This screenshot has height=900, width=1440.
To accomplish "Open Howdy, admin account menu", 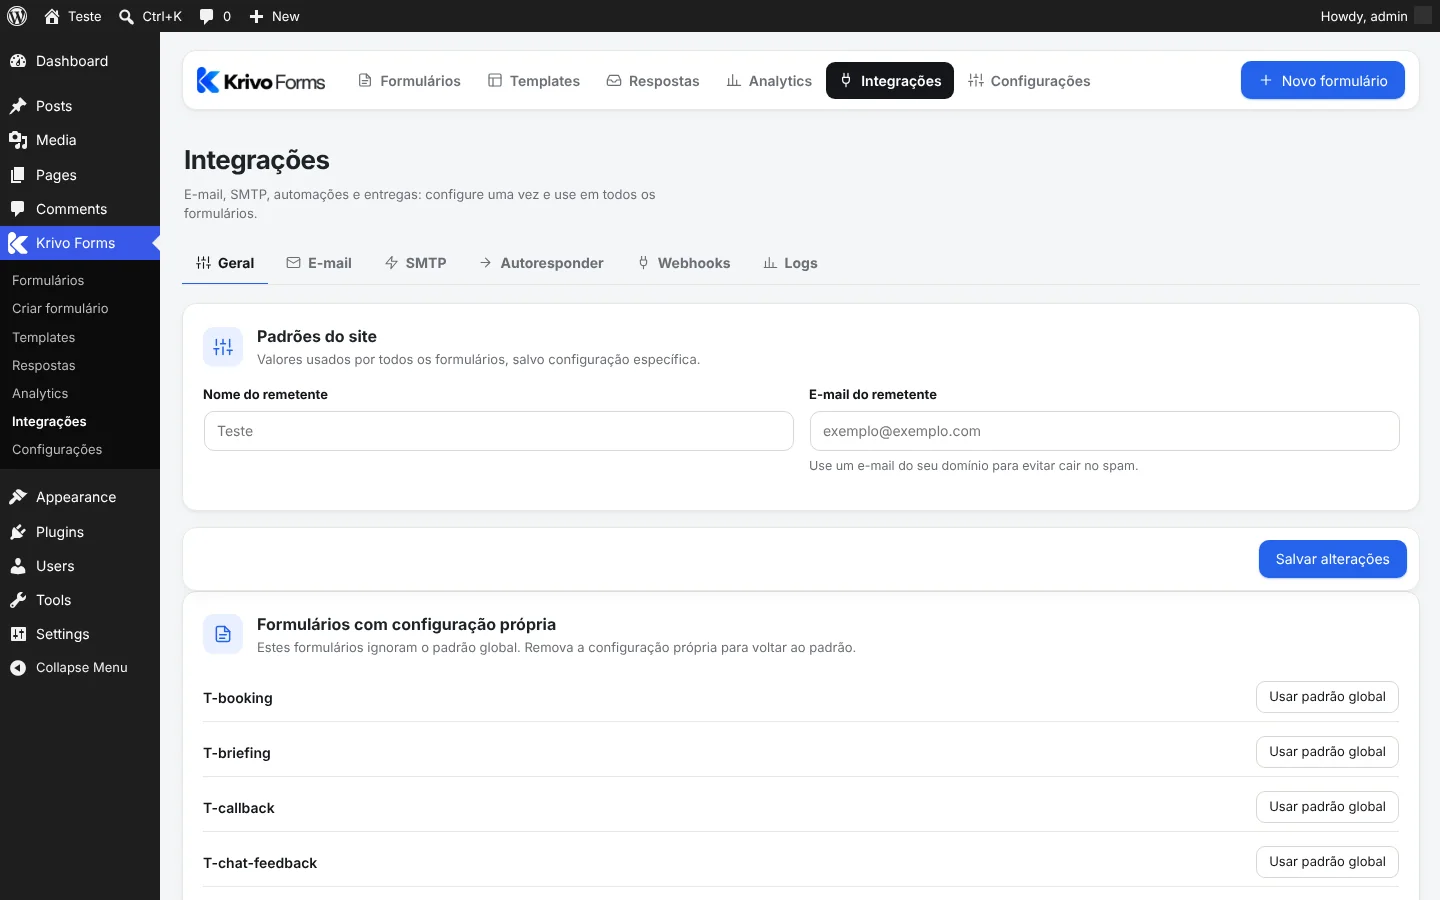I will point(1375,16).
